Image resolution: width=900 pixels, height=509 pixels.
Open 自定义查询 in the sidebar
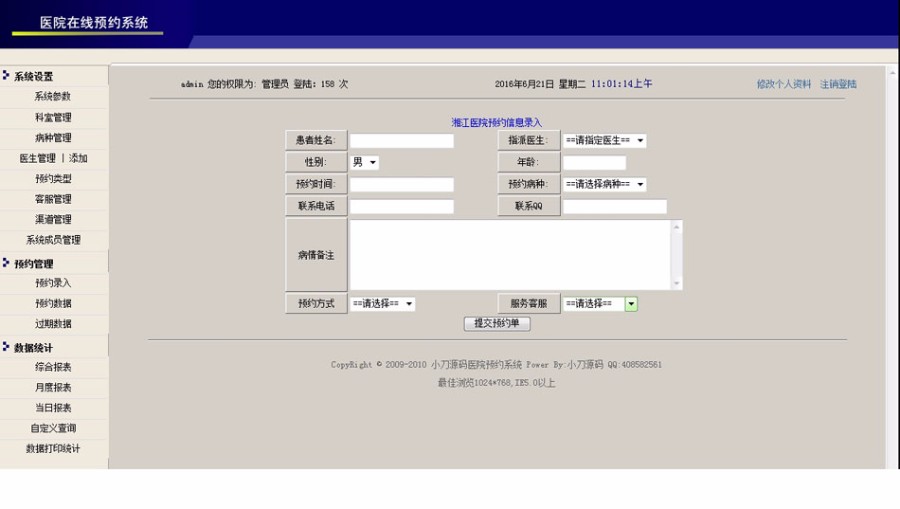coord(53,428)
